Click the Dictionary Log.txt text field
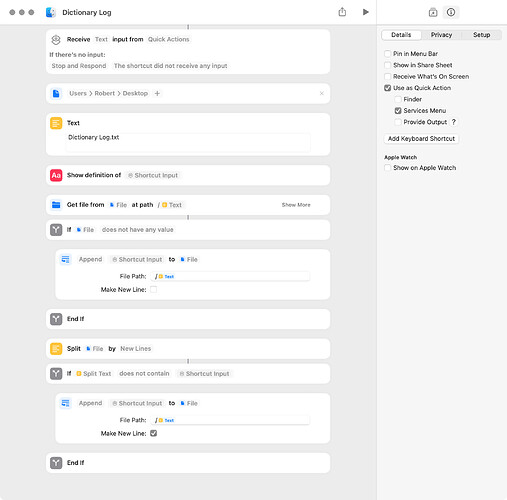This screenshot has height=500, width=507. pyautogui.click(x=188, y=142)
